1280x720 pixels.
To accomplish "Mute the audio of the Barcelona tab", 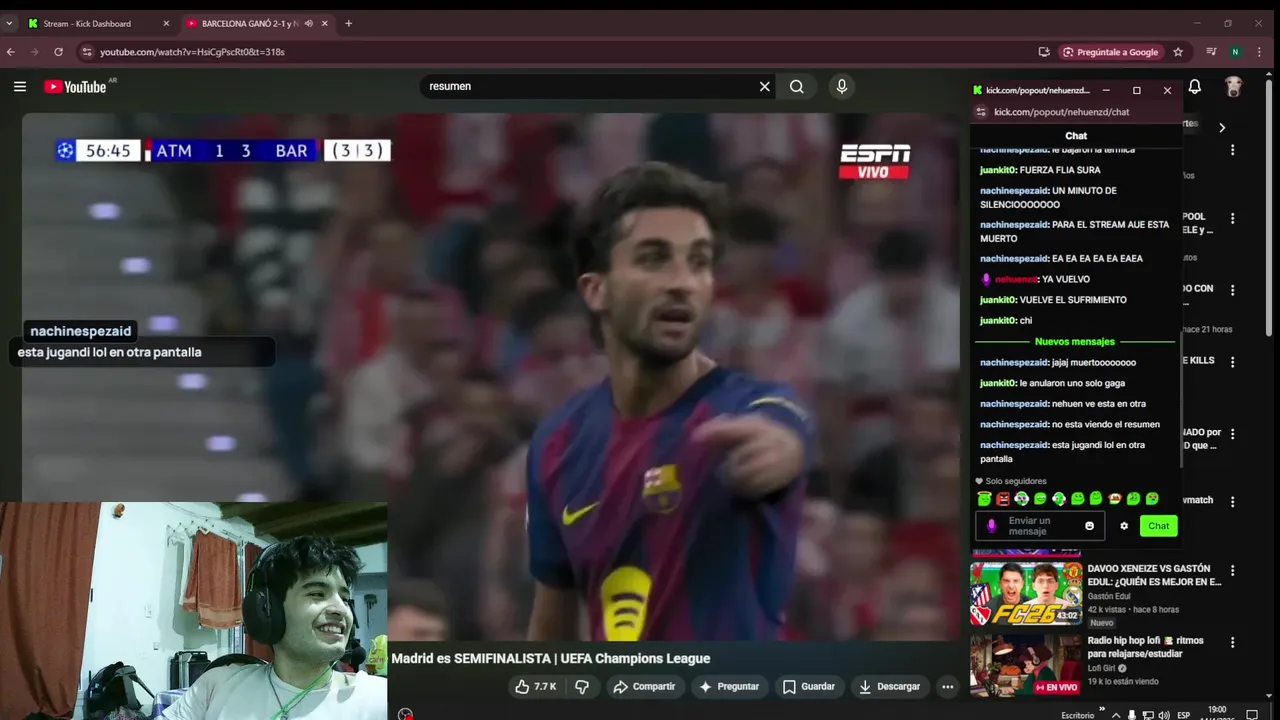I will pyautogui.click(x=309, y=23).
